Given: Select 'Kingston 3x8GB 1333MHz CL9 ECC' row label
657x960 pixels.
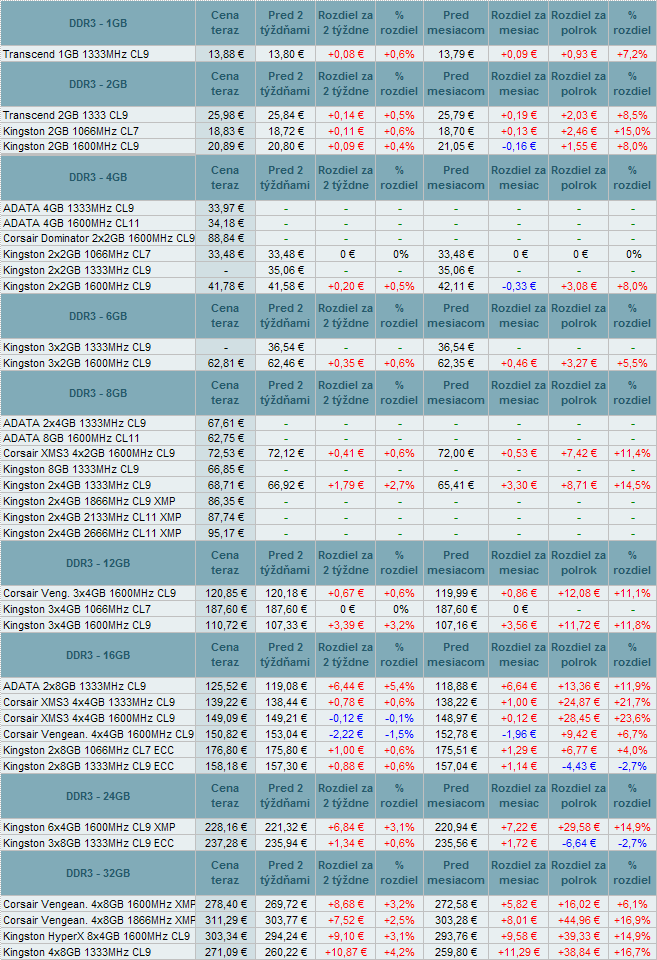Looking at the screenshot, I should [88, 843].
